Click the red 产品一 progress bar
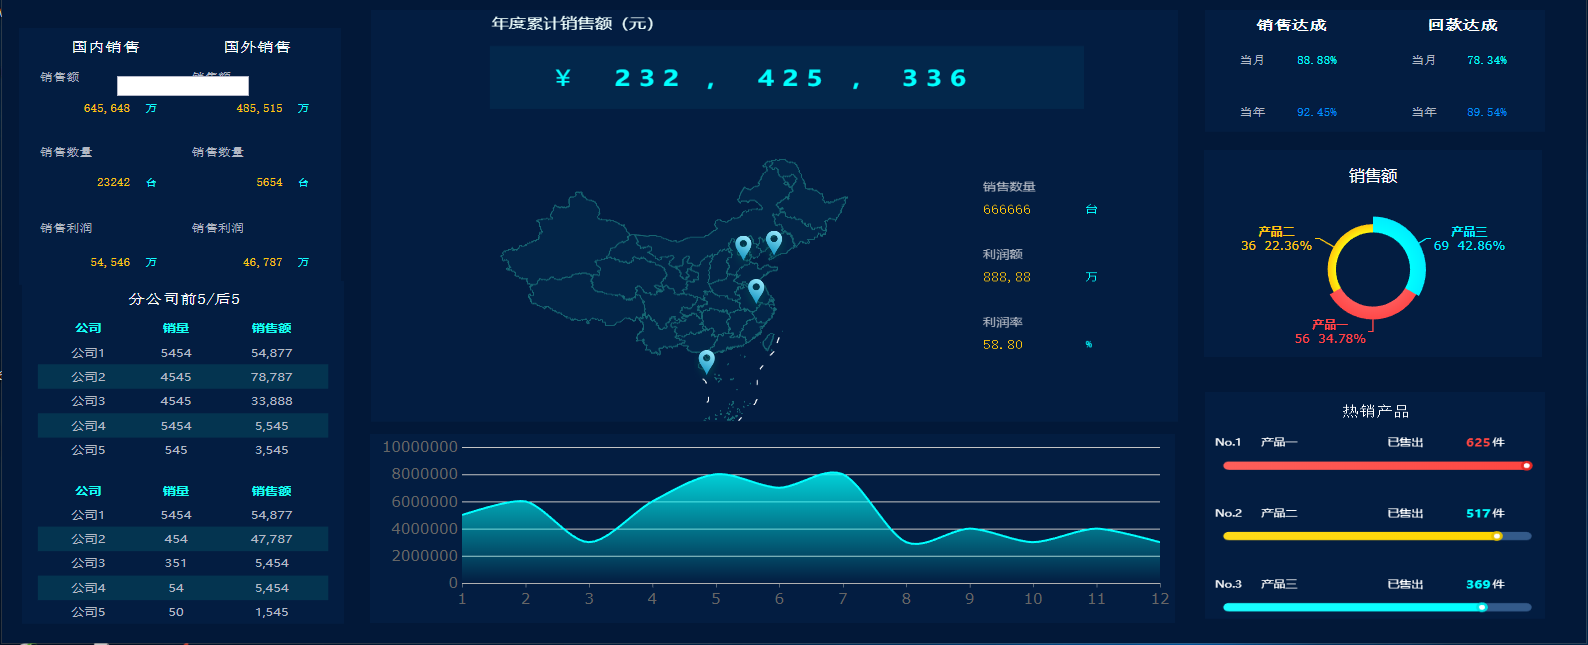Image resolution: width=1588 pixels, height=645 pixels. coord(1377,465)
